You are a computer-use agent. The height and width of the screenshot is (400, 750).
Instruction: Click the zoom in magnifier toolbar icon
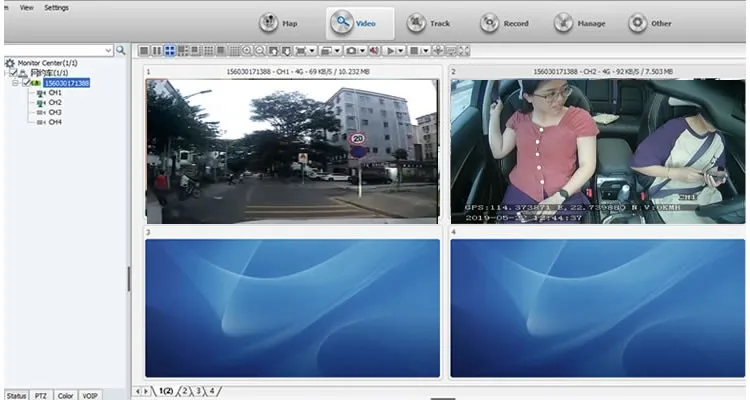[x=246, y=50]
